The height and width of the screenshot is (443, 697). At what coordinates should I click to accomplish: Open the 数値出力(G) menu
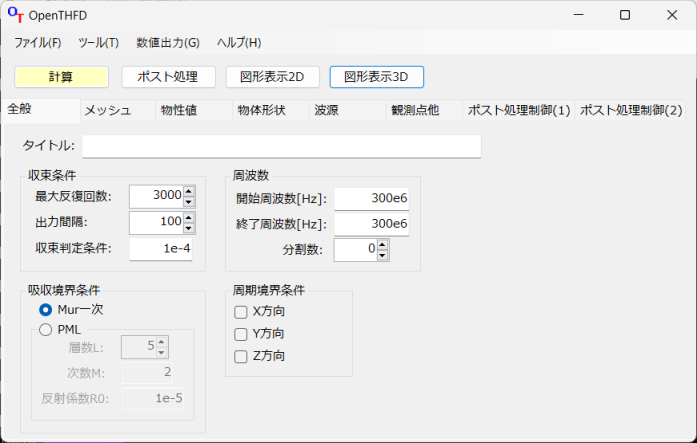click(x=167, y=43)
